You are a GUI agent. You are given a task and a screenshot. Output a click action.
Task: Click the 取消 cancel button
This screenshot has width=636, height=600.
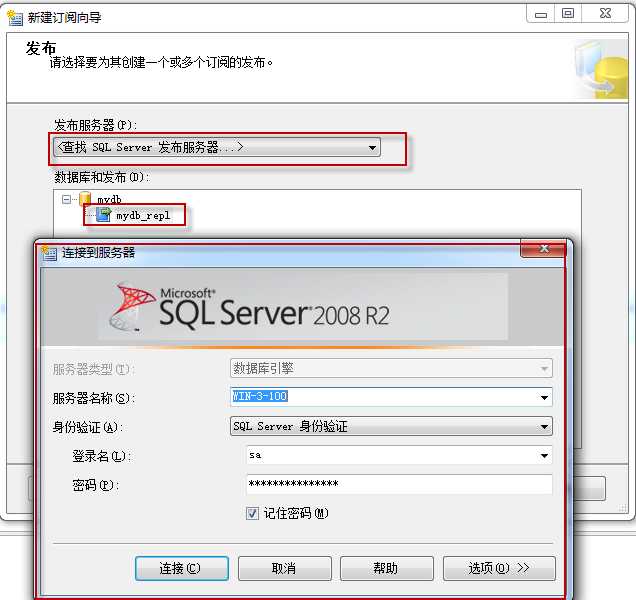coord(284,568)
